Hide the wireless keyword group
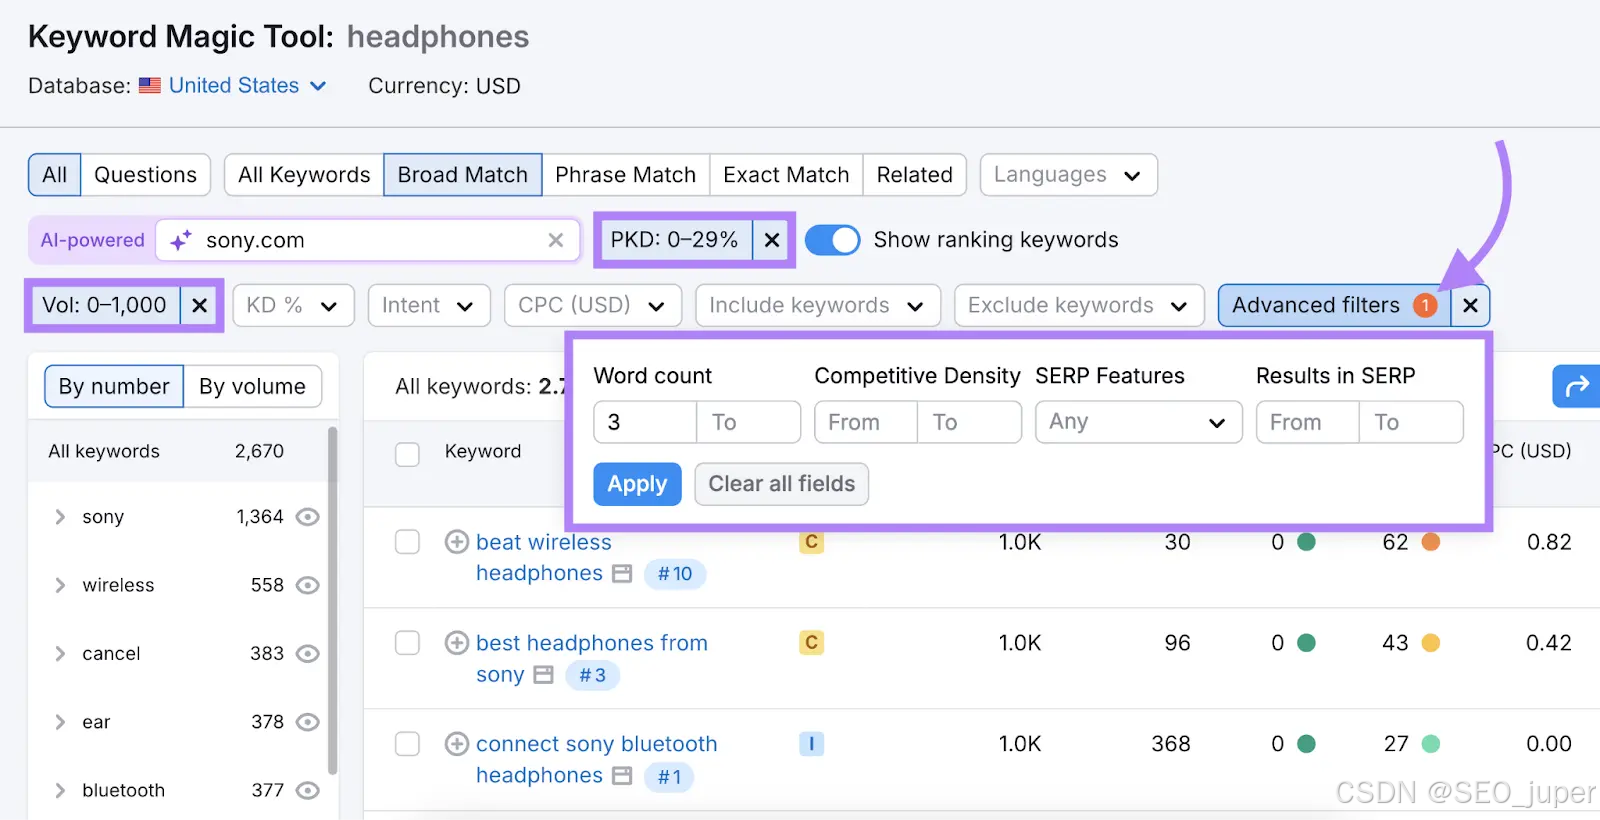This screenshot has height=820, width=1600. point(308,585)
